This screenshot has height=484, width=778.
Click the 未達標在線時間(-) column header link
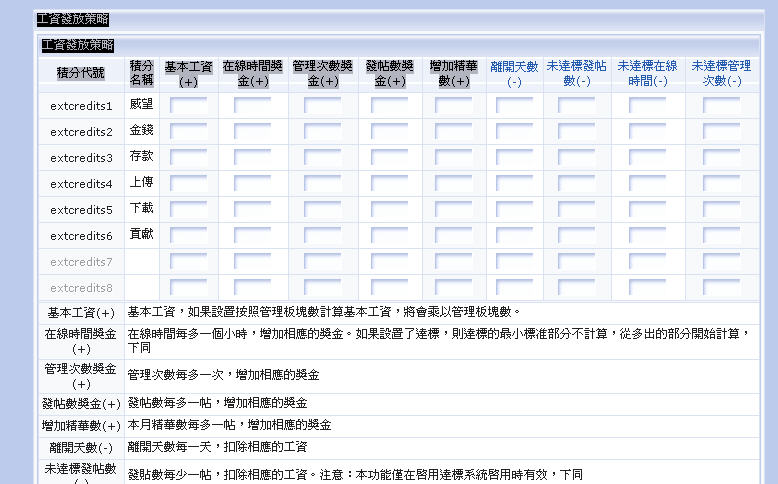tap(648, 73)
